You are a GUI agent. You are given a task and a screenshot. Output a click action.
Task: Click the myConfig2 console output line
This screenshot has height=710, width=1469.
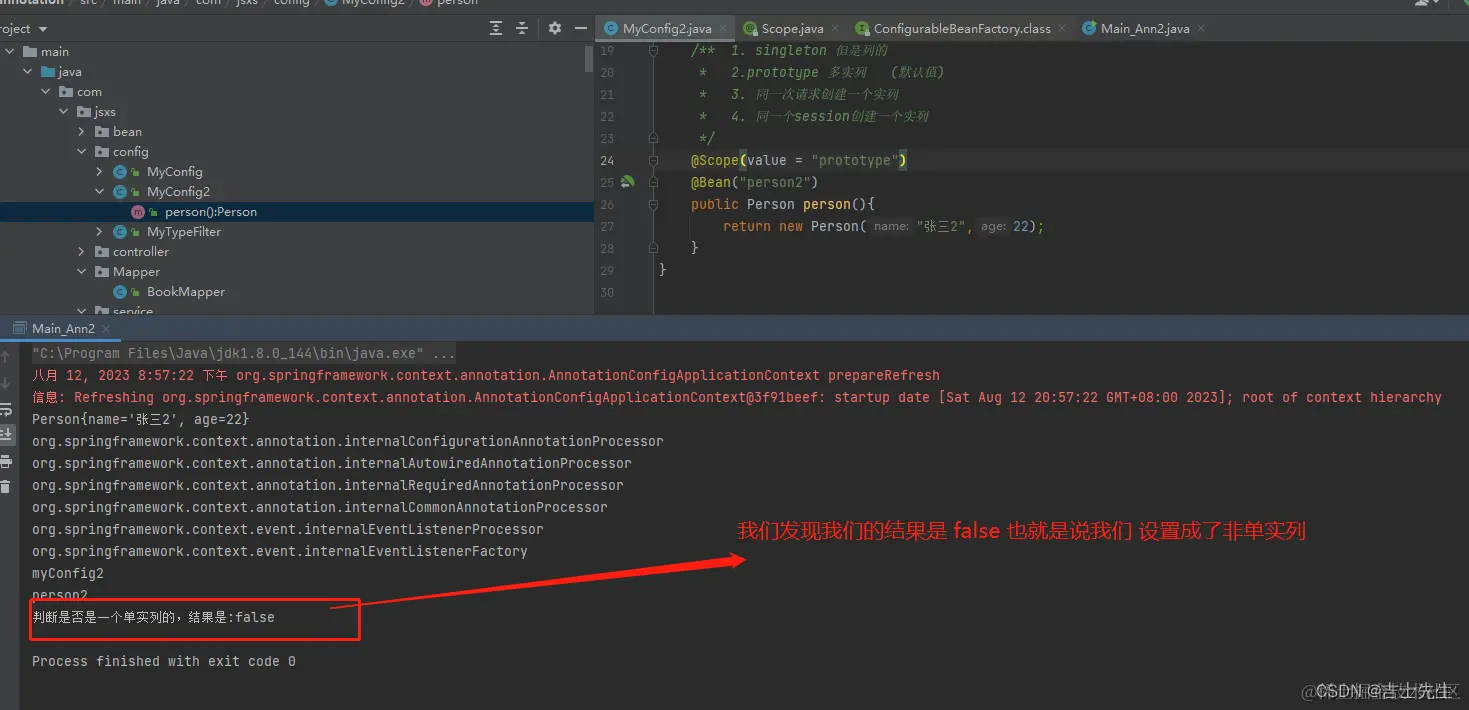tap(68, 573)
